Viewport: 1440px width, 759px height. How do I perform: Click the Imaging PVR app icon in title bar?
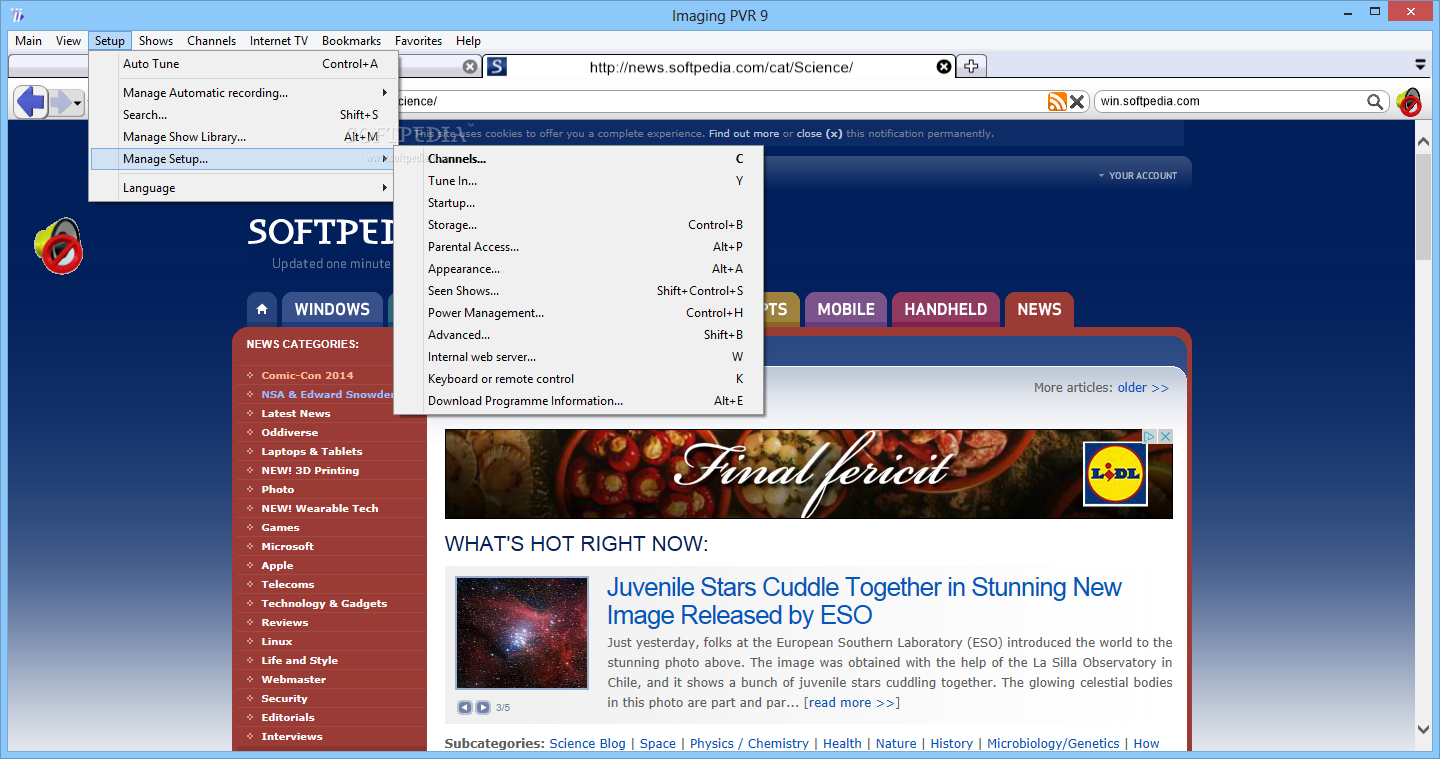click(18, 15)
